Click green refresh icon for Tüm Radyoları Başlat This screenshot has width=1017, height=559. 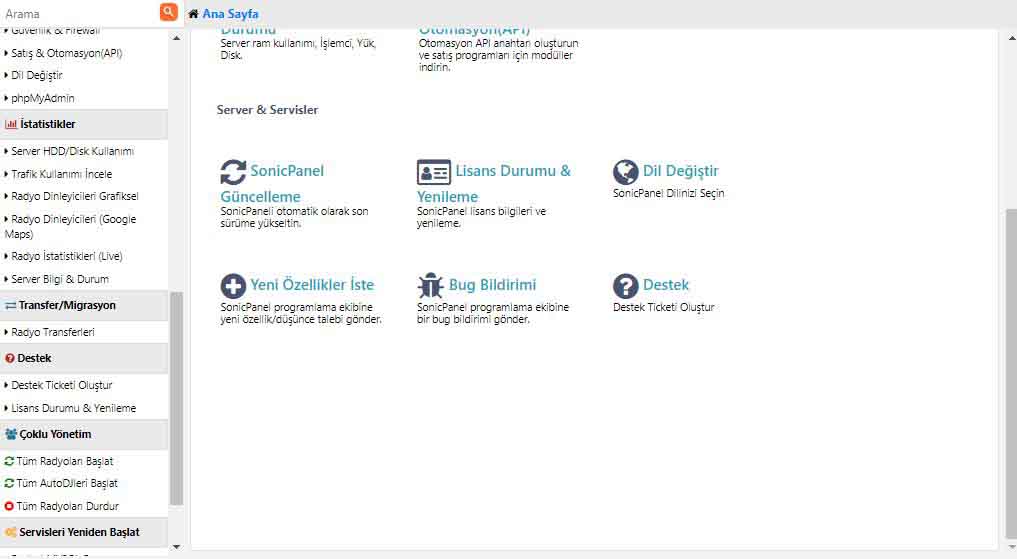[9, 461]
